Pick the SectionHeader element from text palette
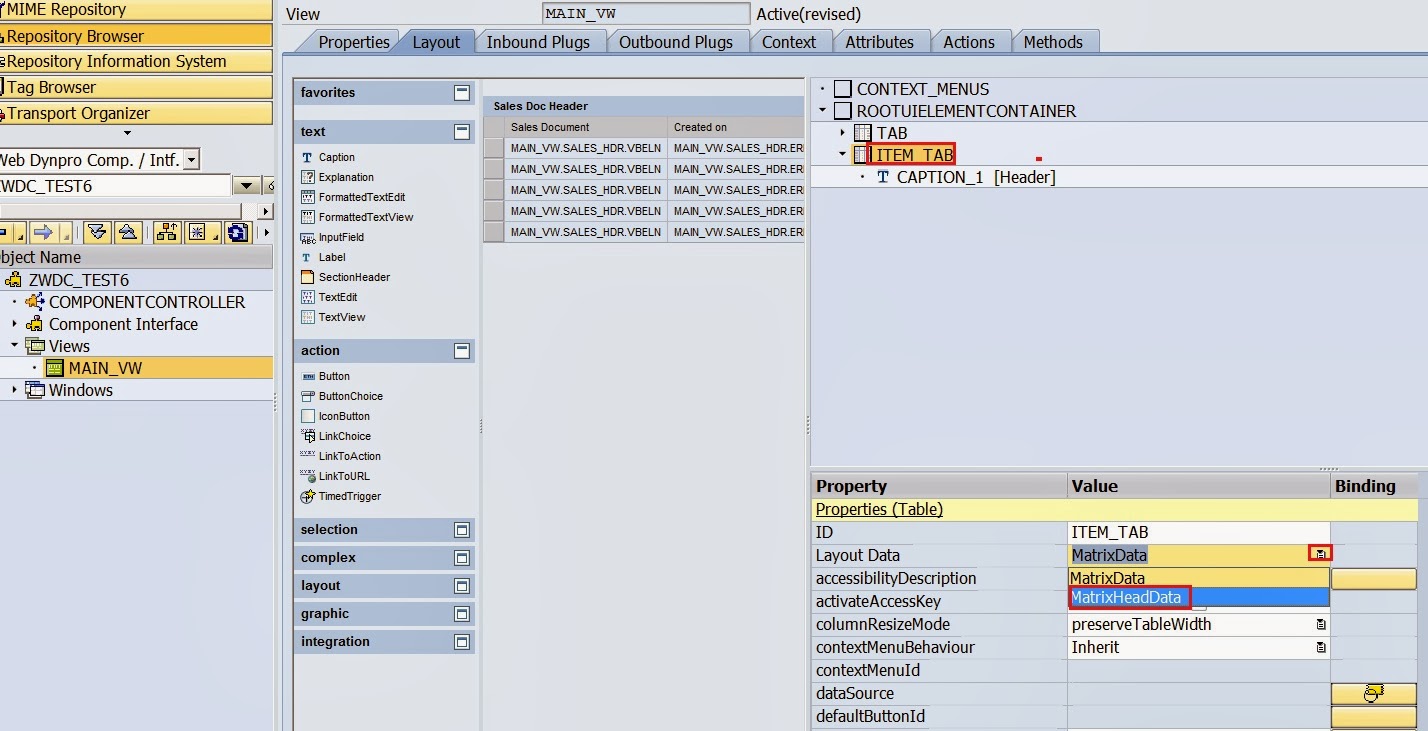The height and width of the screenshot is (731, 1428). tap(354, 277)
